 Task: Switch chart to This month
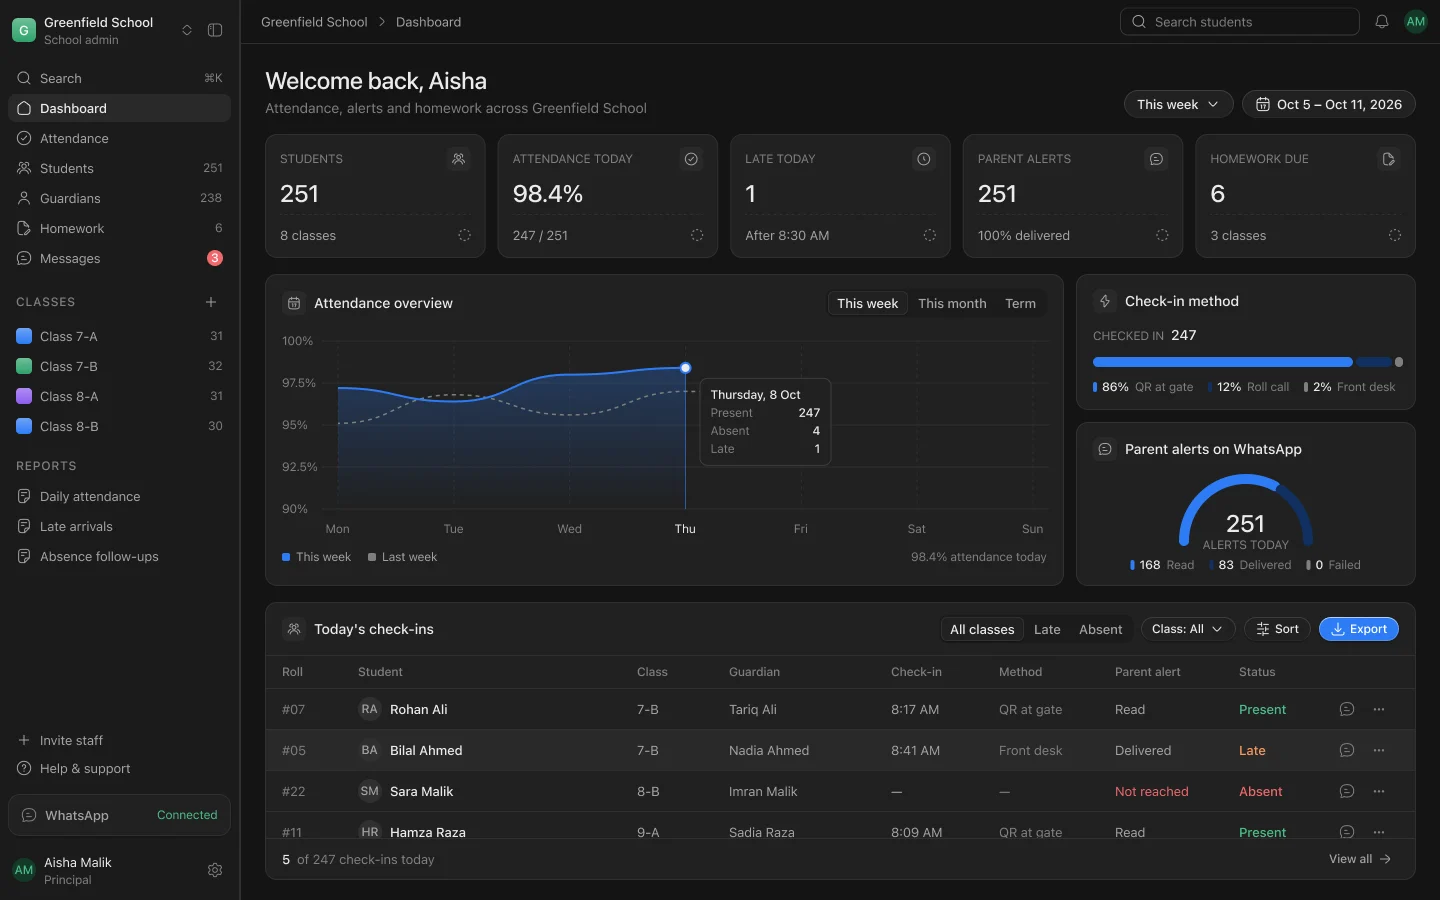tap(952, 303)
